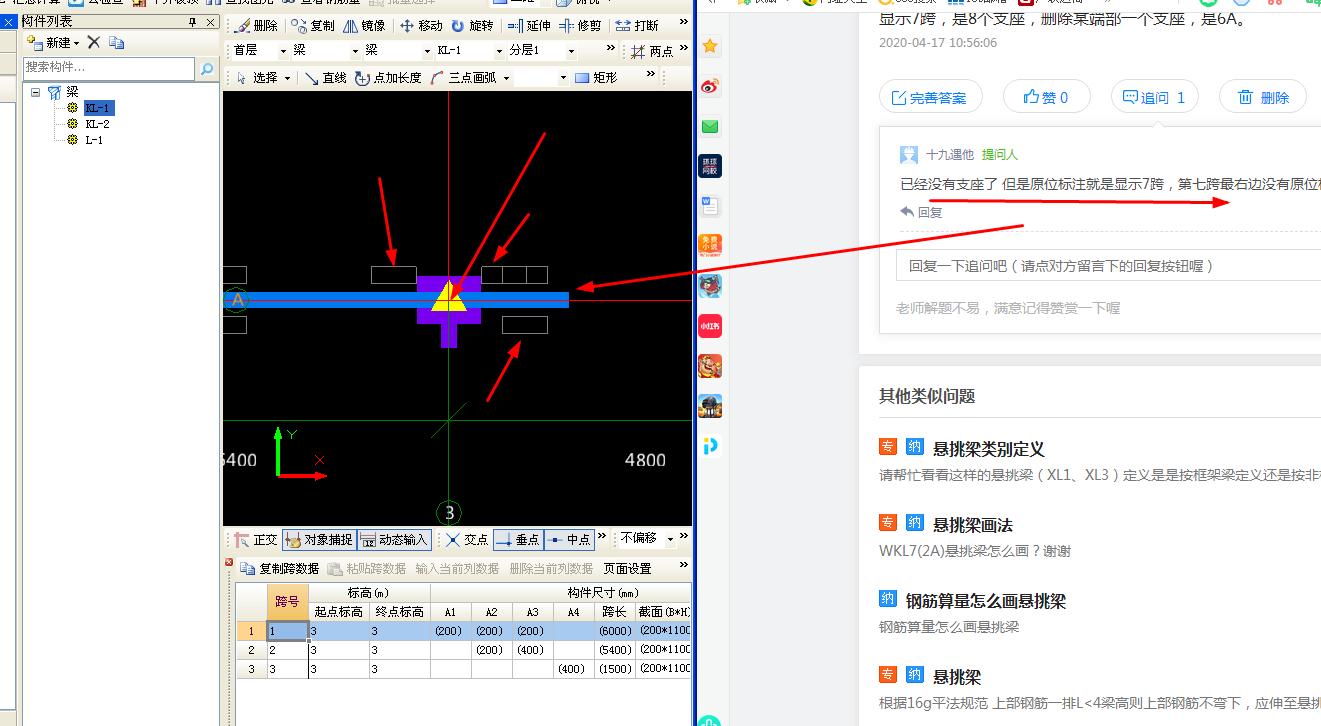Pin the 构件列表 panel
Viewport: 1321px width, 726px height.
point(193,22)
